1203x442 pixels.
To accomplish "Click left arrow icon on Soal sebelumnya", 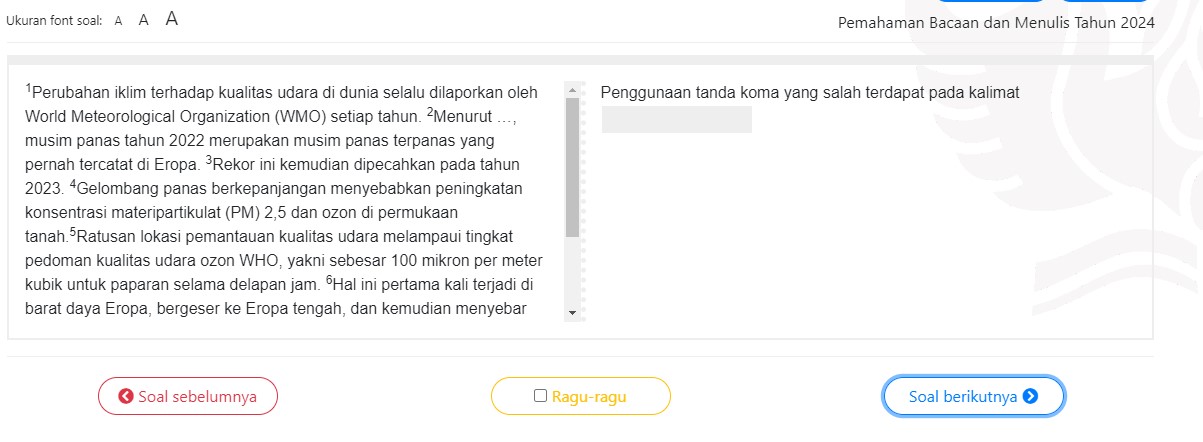I will click(x=126, y=397).
